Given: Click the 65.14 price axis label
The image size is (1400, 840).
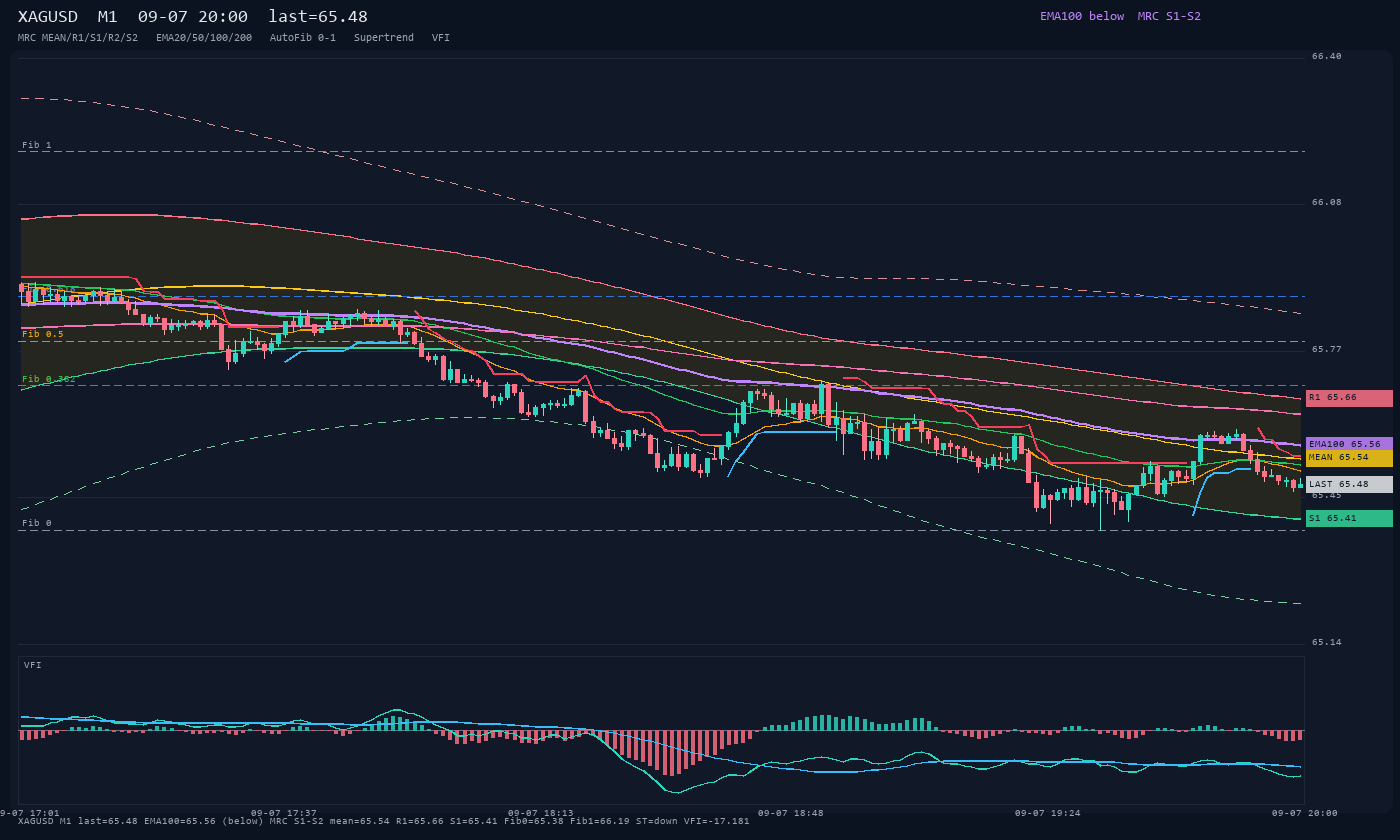Looking at the screenshot, I should [1327, 642].
